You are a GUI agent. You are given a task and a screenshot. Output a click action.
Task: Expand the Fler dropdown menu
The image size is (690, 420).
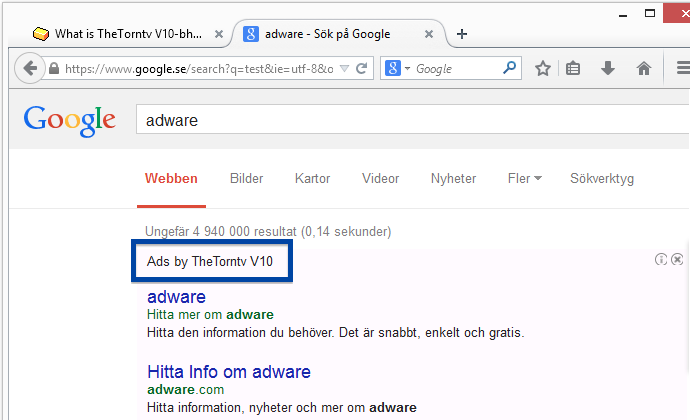tap(525, 178)
